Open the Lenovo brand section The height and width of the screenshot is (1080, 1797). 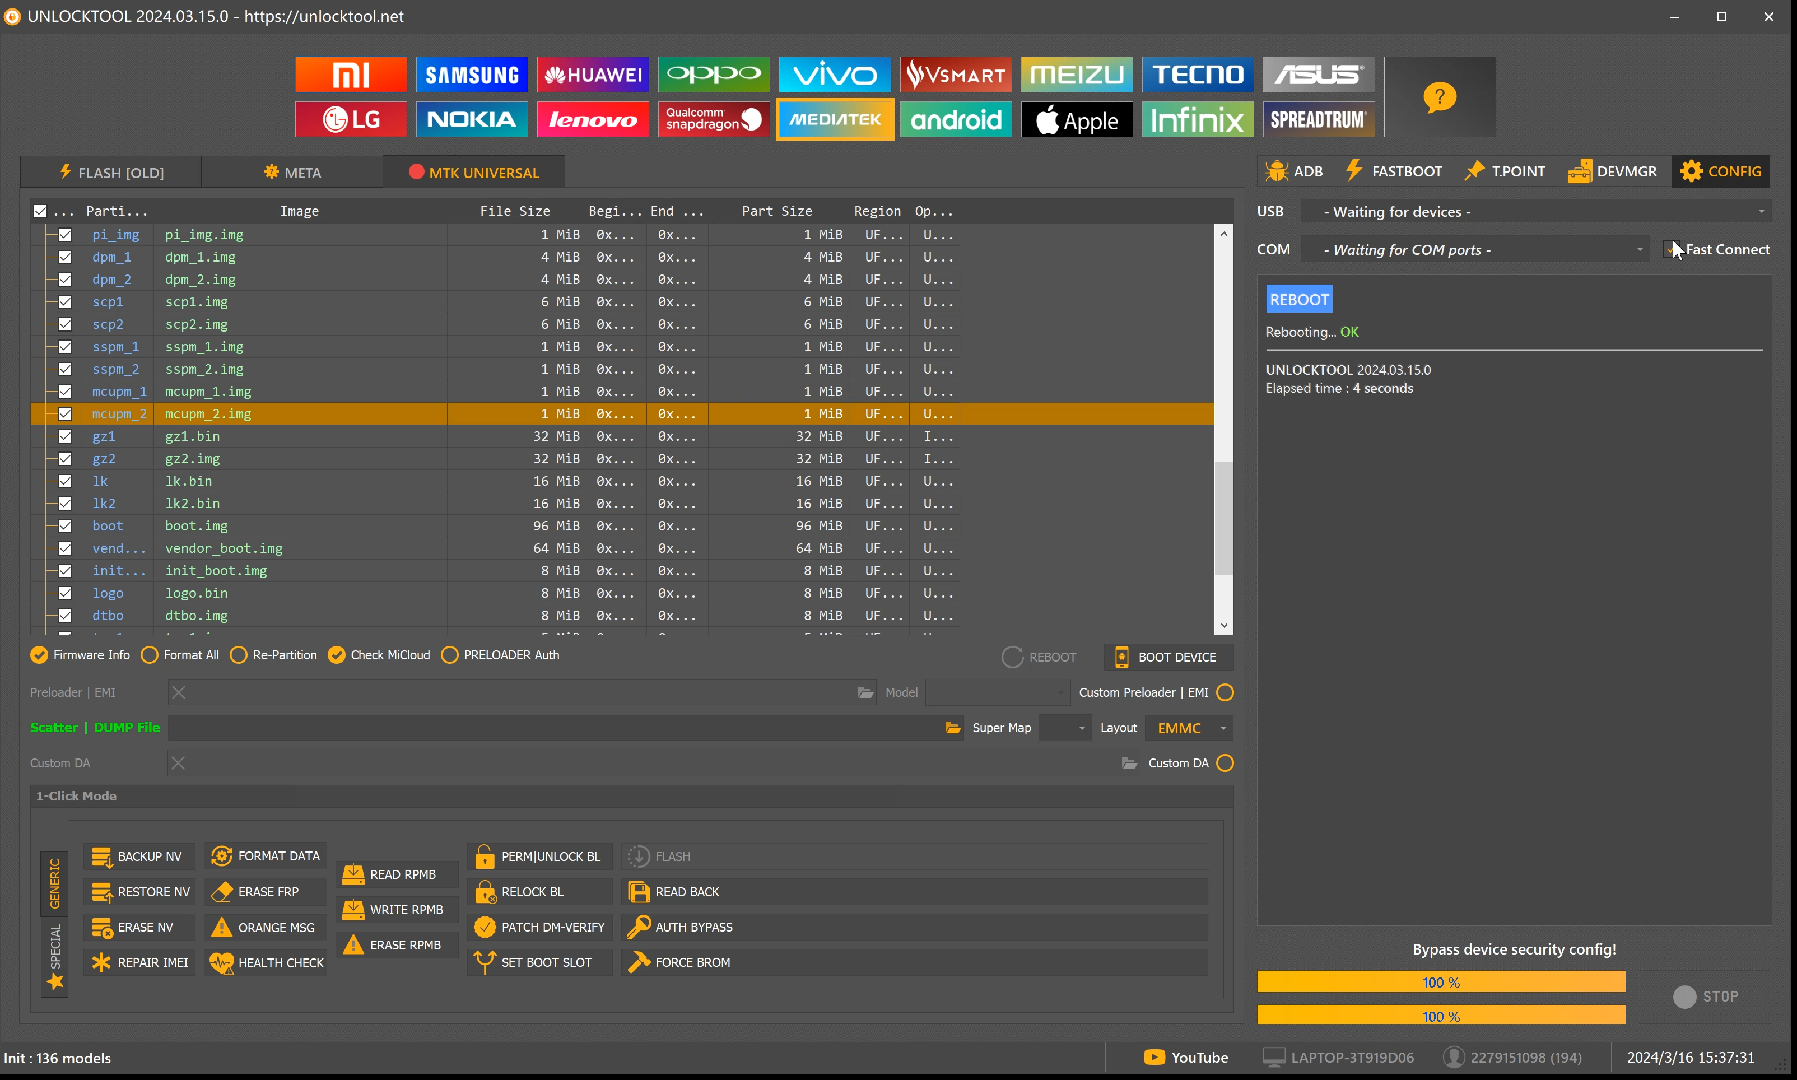point(593,119)
